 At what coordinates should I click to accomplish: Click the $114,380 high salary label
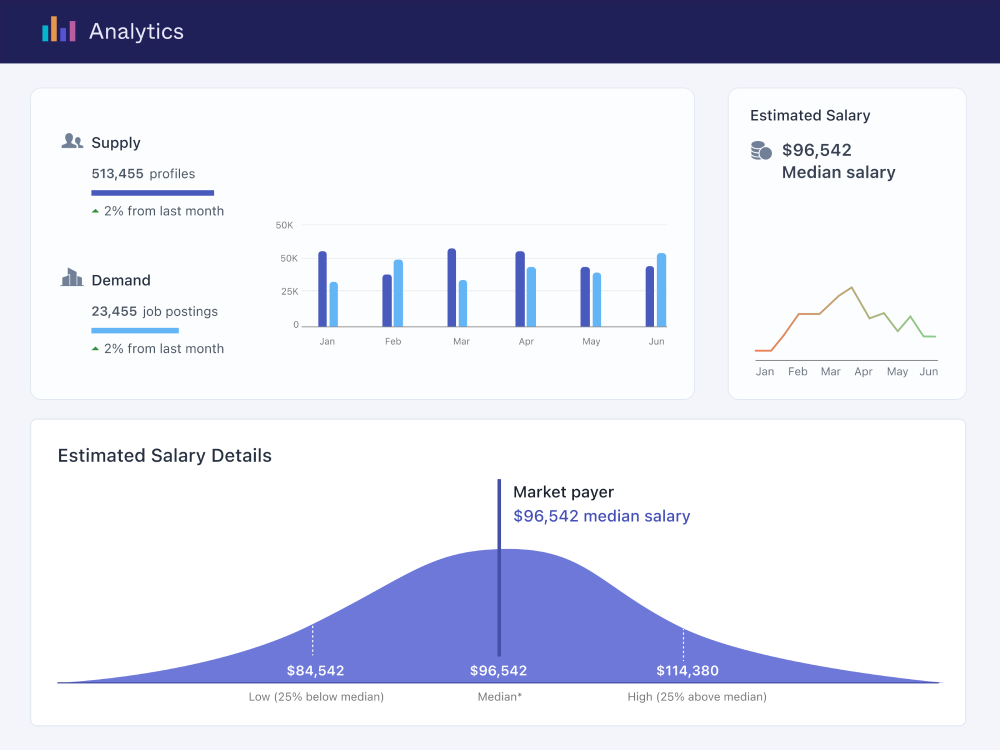click(687, 671)
